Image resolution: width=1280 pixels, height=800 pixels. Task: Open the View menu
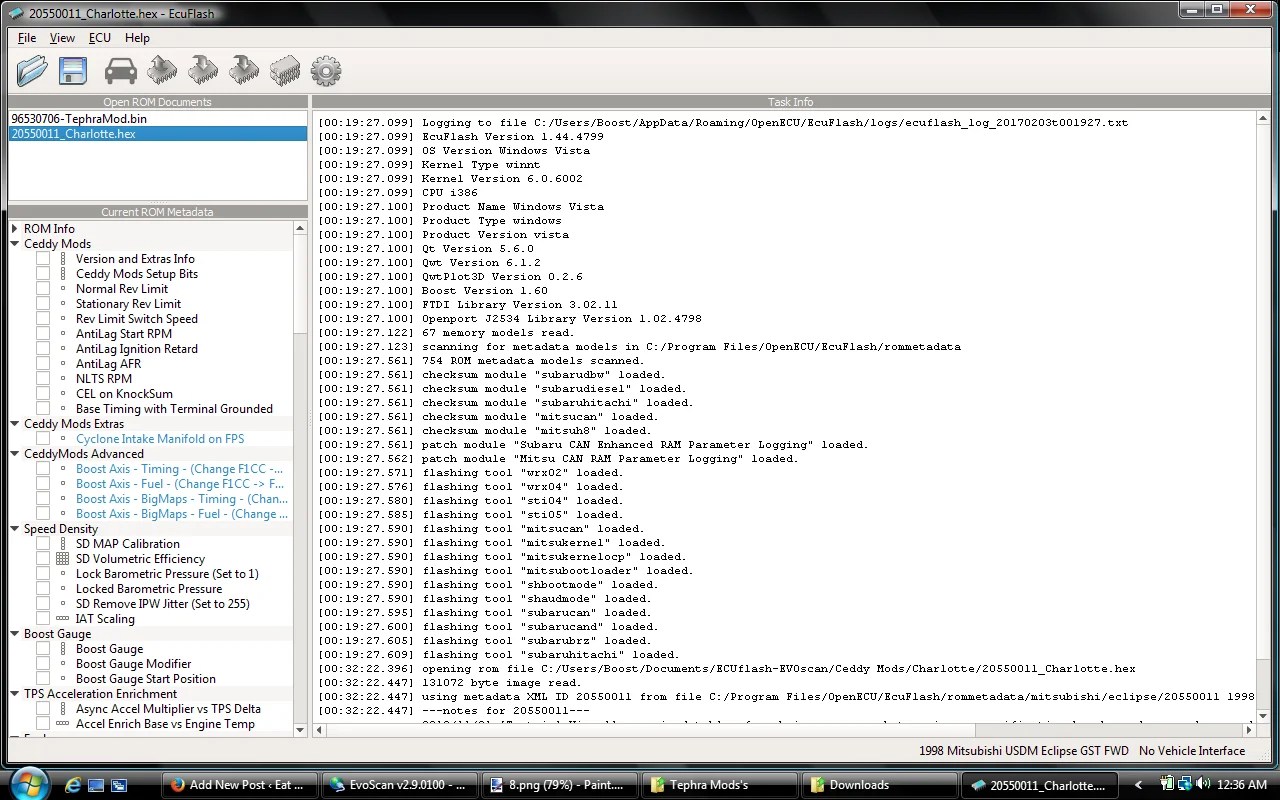click(x=62, y=38)
